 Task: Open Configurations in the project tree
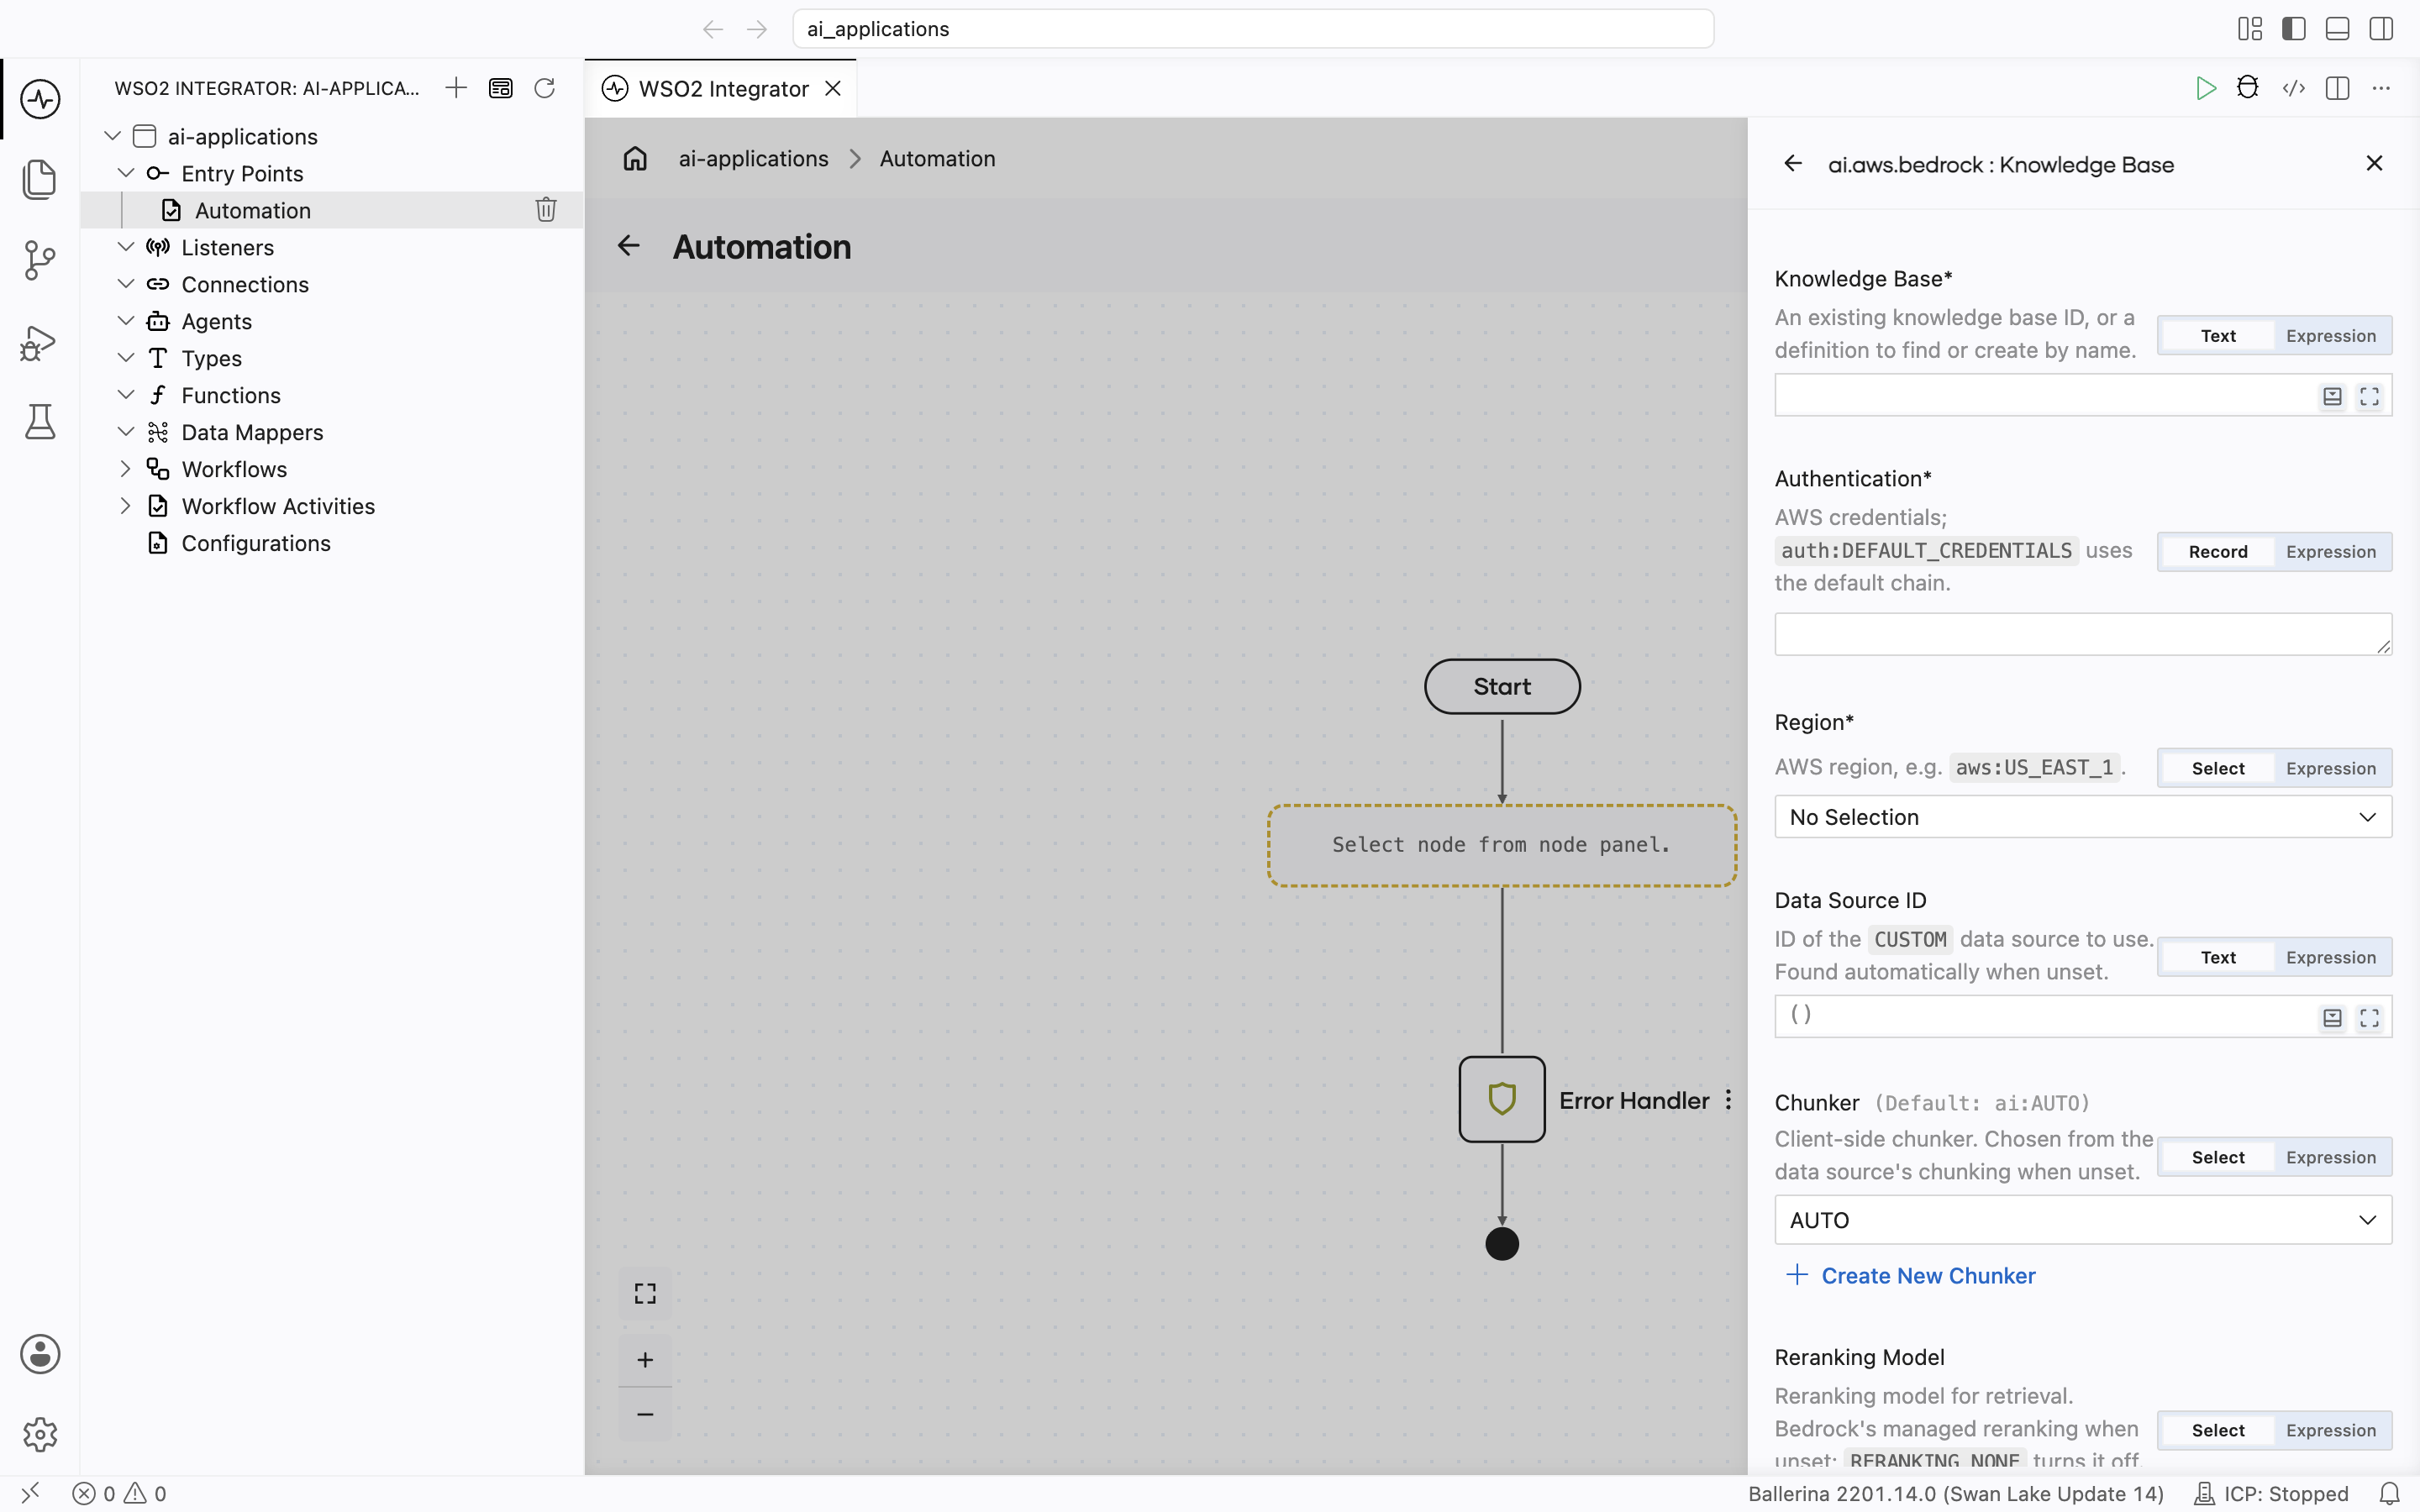coord(255,543)
